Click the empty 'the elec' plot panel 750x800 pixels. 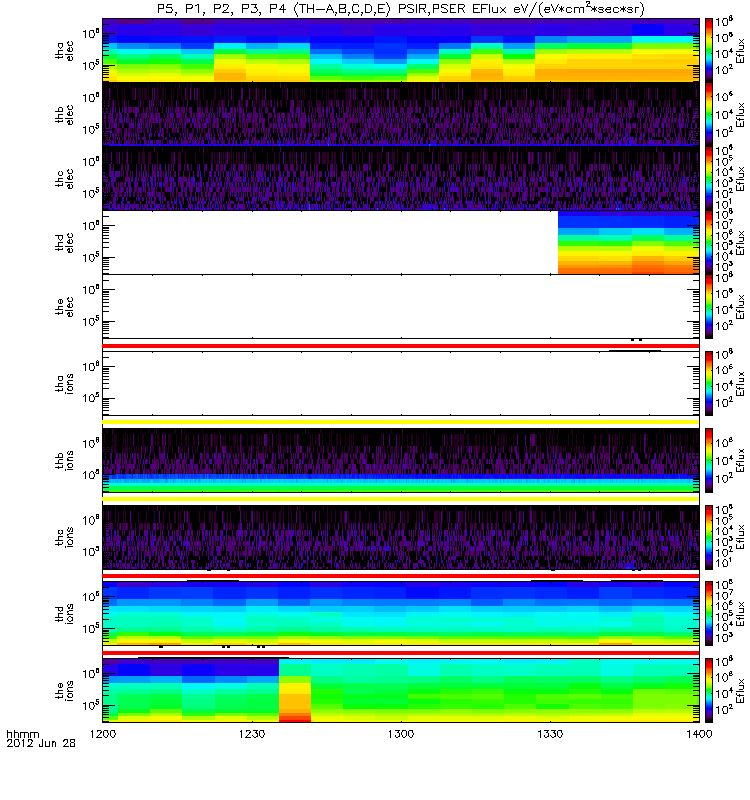click(x=401, y=307)
